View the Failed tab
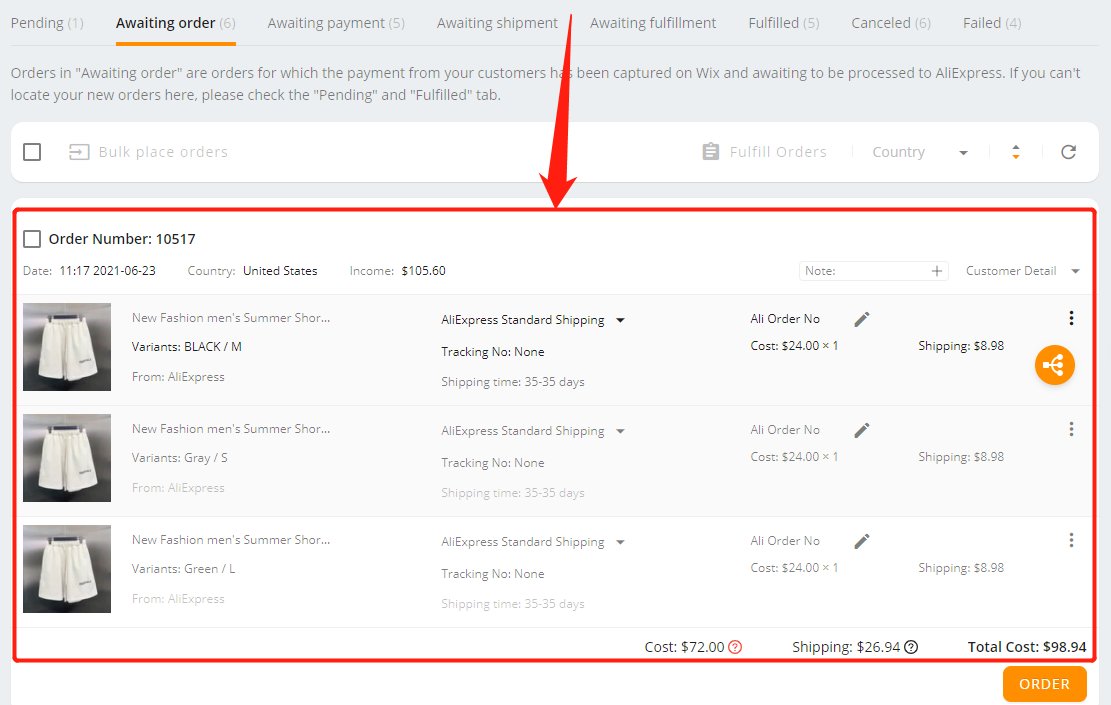1111x705 pixels. (x=992, y=23)
